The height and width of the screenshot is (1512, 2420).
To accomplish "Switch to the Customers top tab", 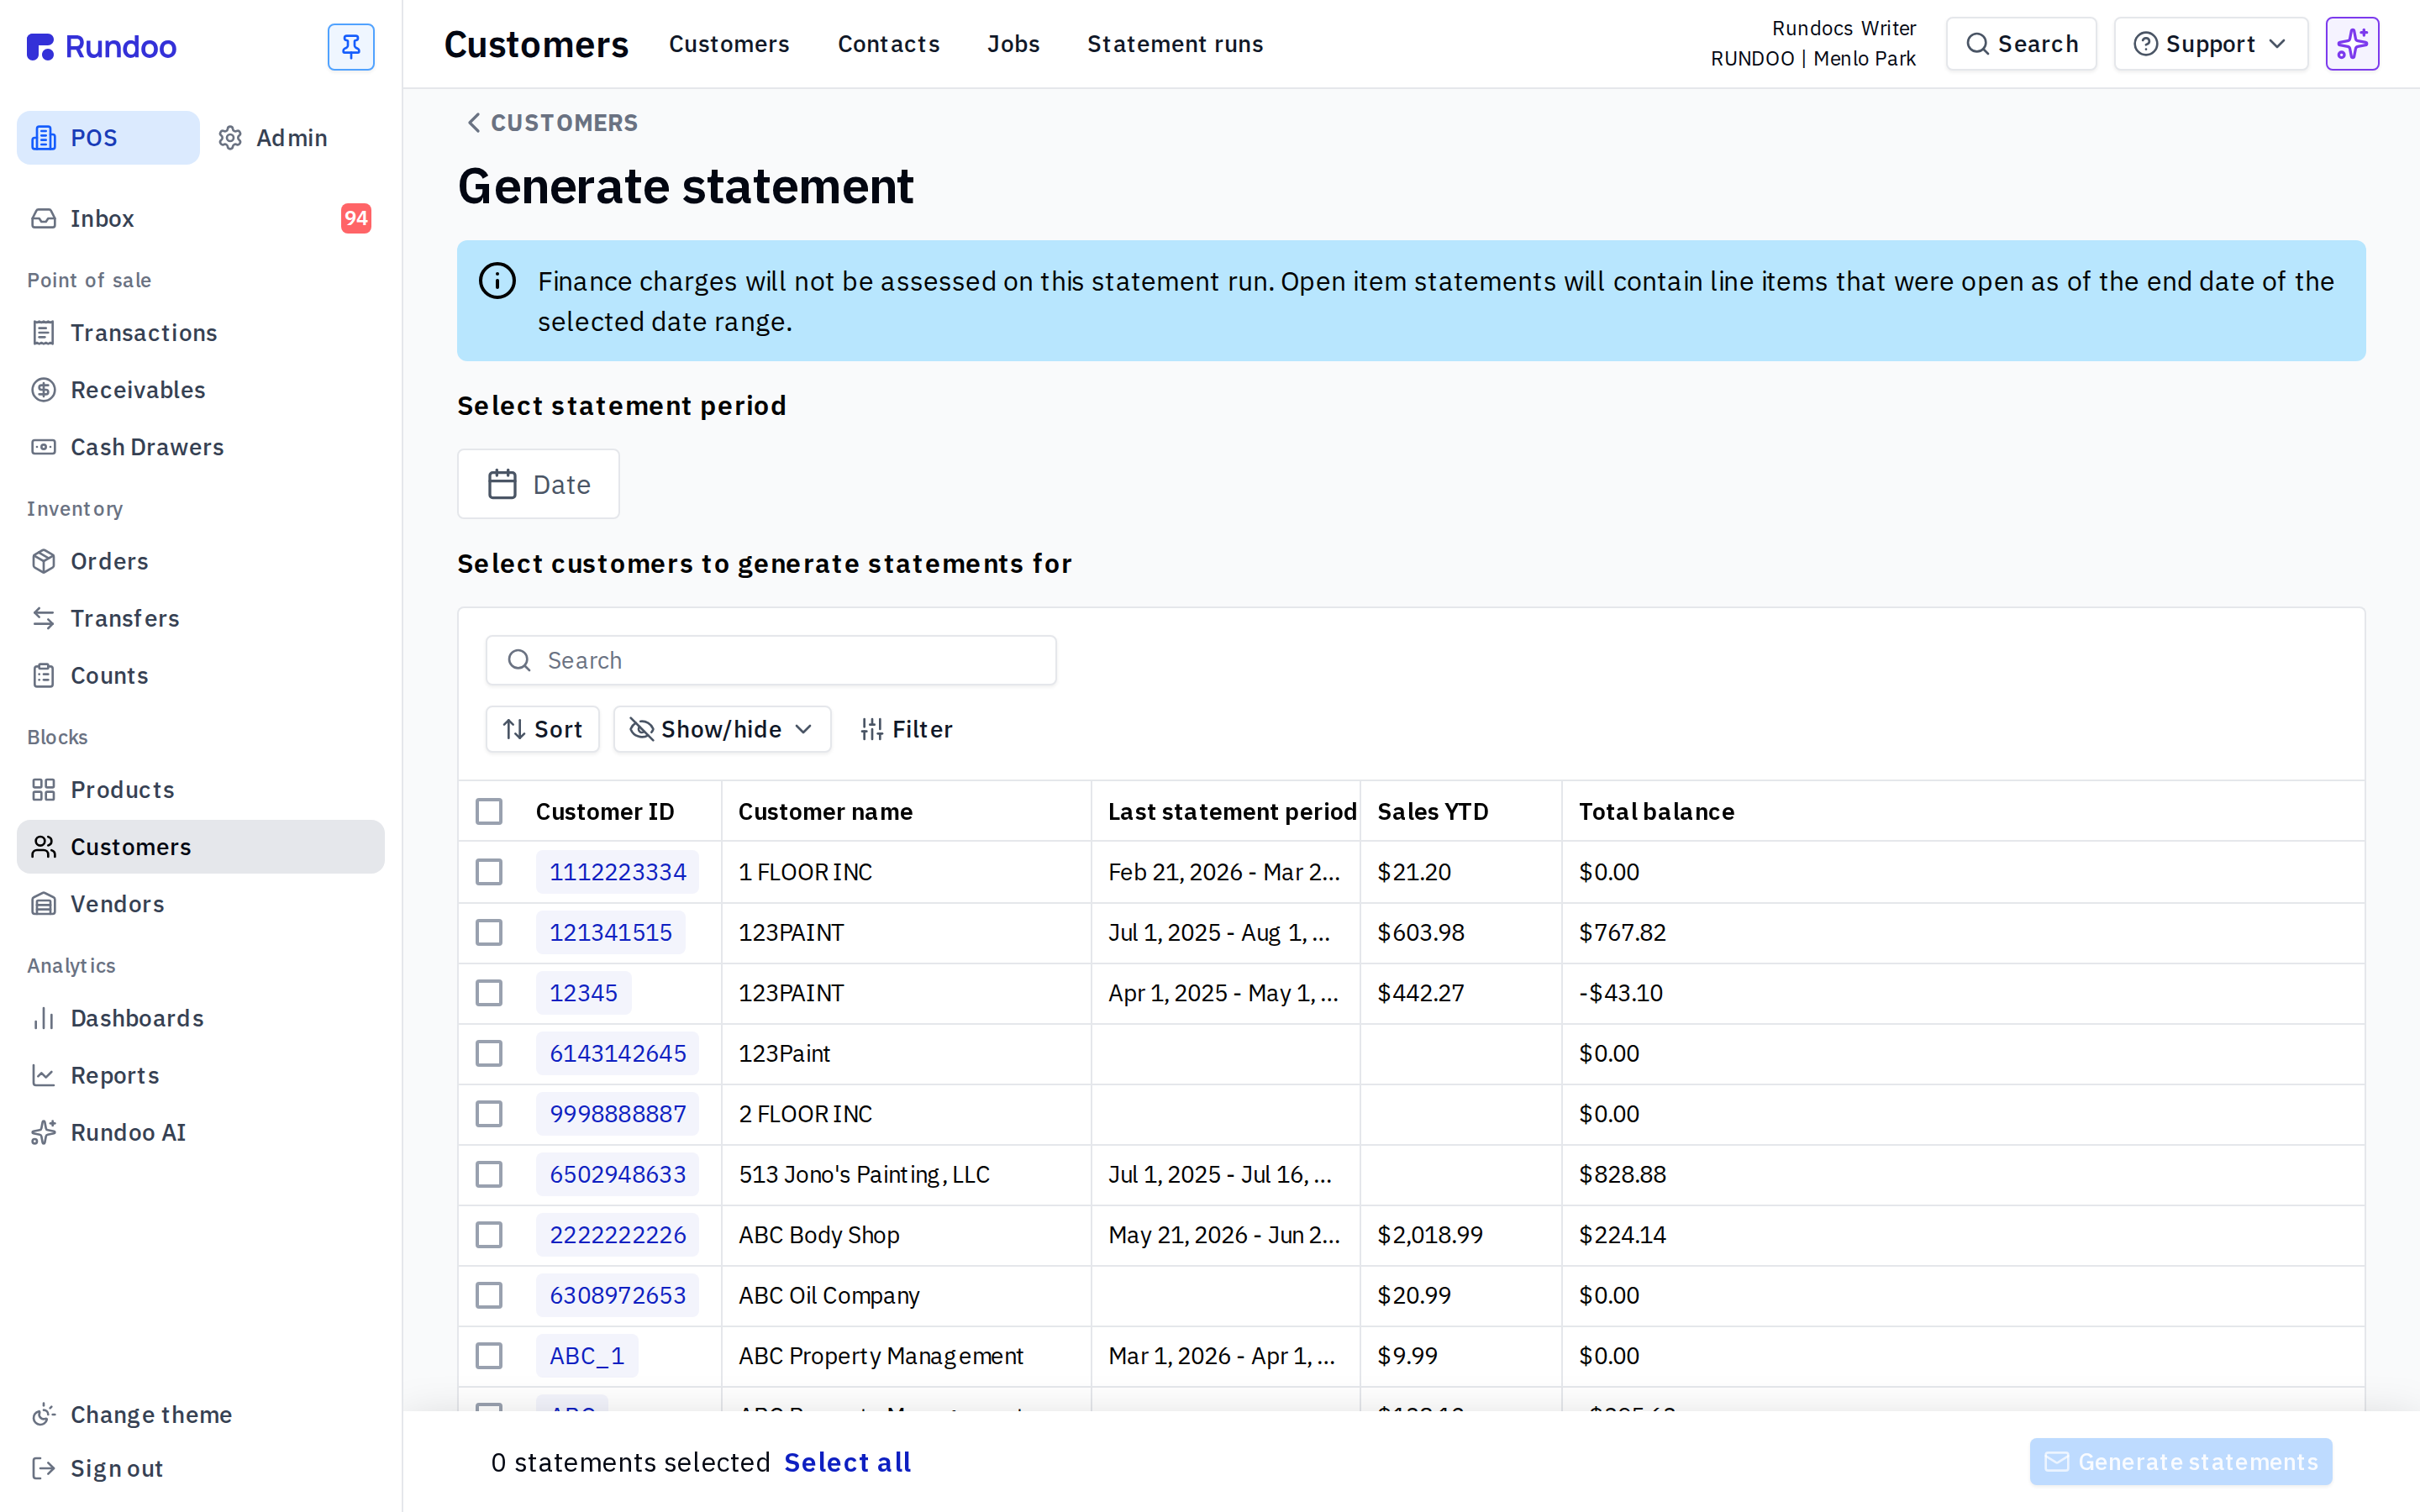I will (729, 44).
